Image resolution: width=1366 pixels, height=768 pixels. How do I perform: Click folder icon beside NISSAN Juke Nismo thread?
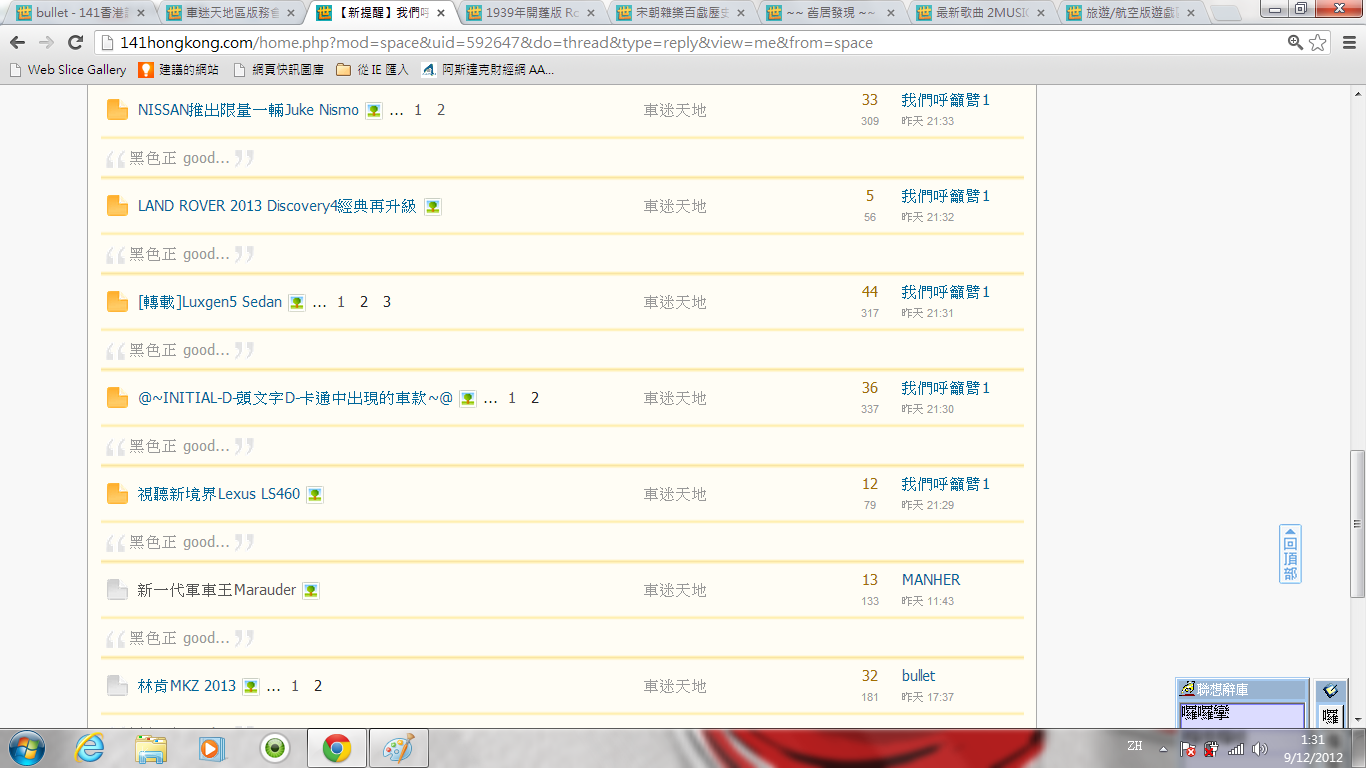(x=117, y=110)
